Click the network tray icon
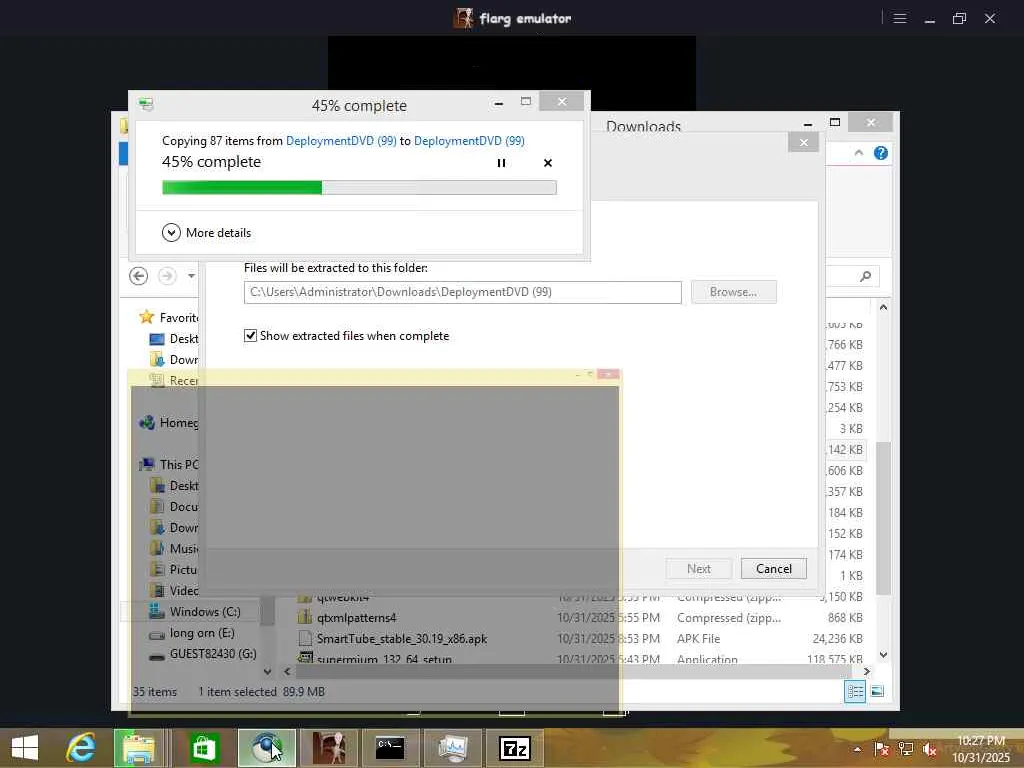This screenshot has width=1024, height=768. [x=906, y=749]
